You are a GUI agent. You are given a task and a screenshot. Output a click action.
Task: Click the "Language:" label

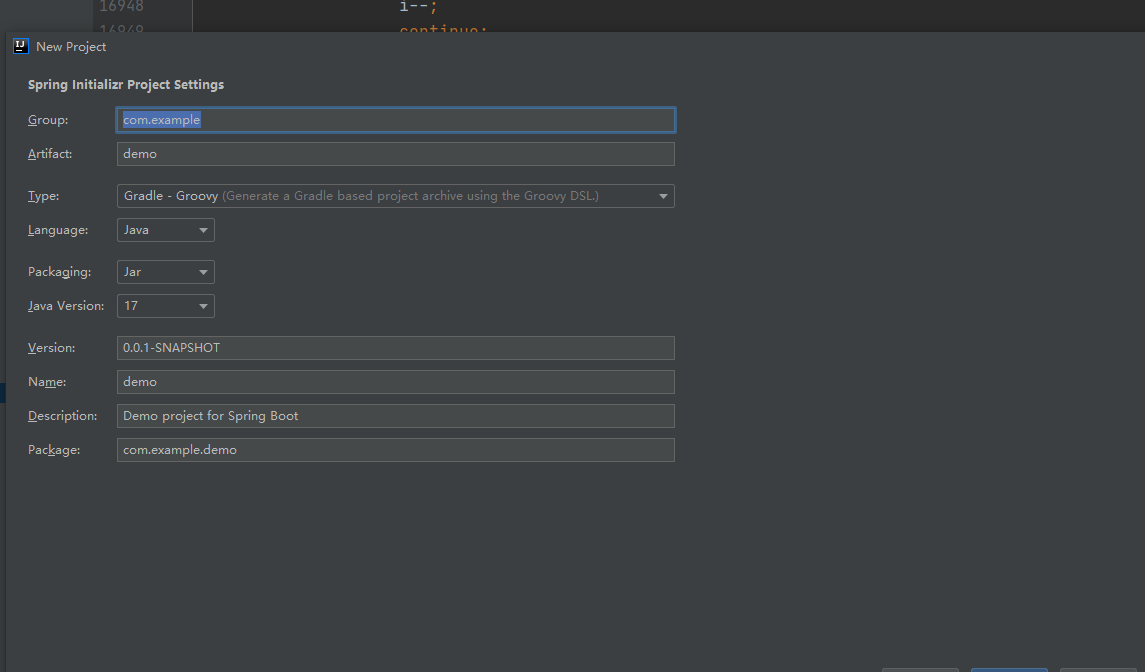click(x=58, y=230)
